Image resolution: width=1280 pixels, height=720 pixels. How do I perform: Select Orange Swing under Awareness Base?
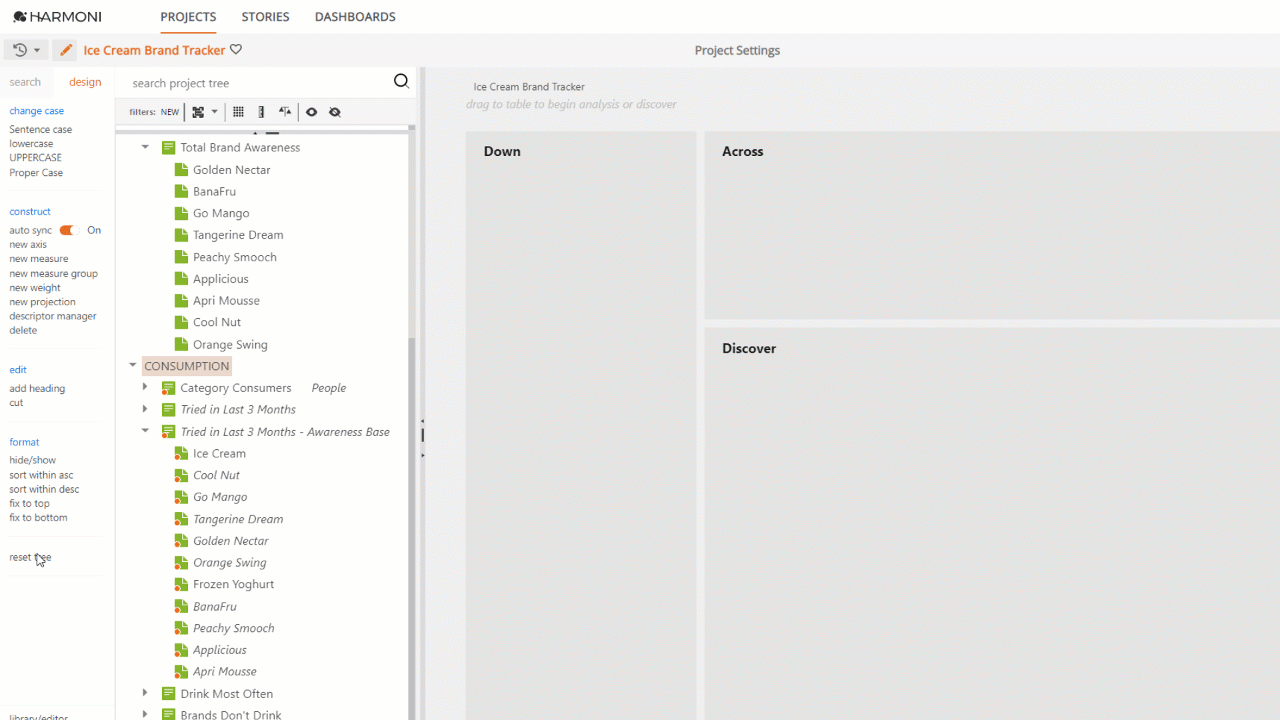230,563
